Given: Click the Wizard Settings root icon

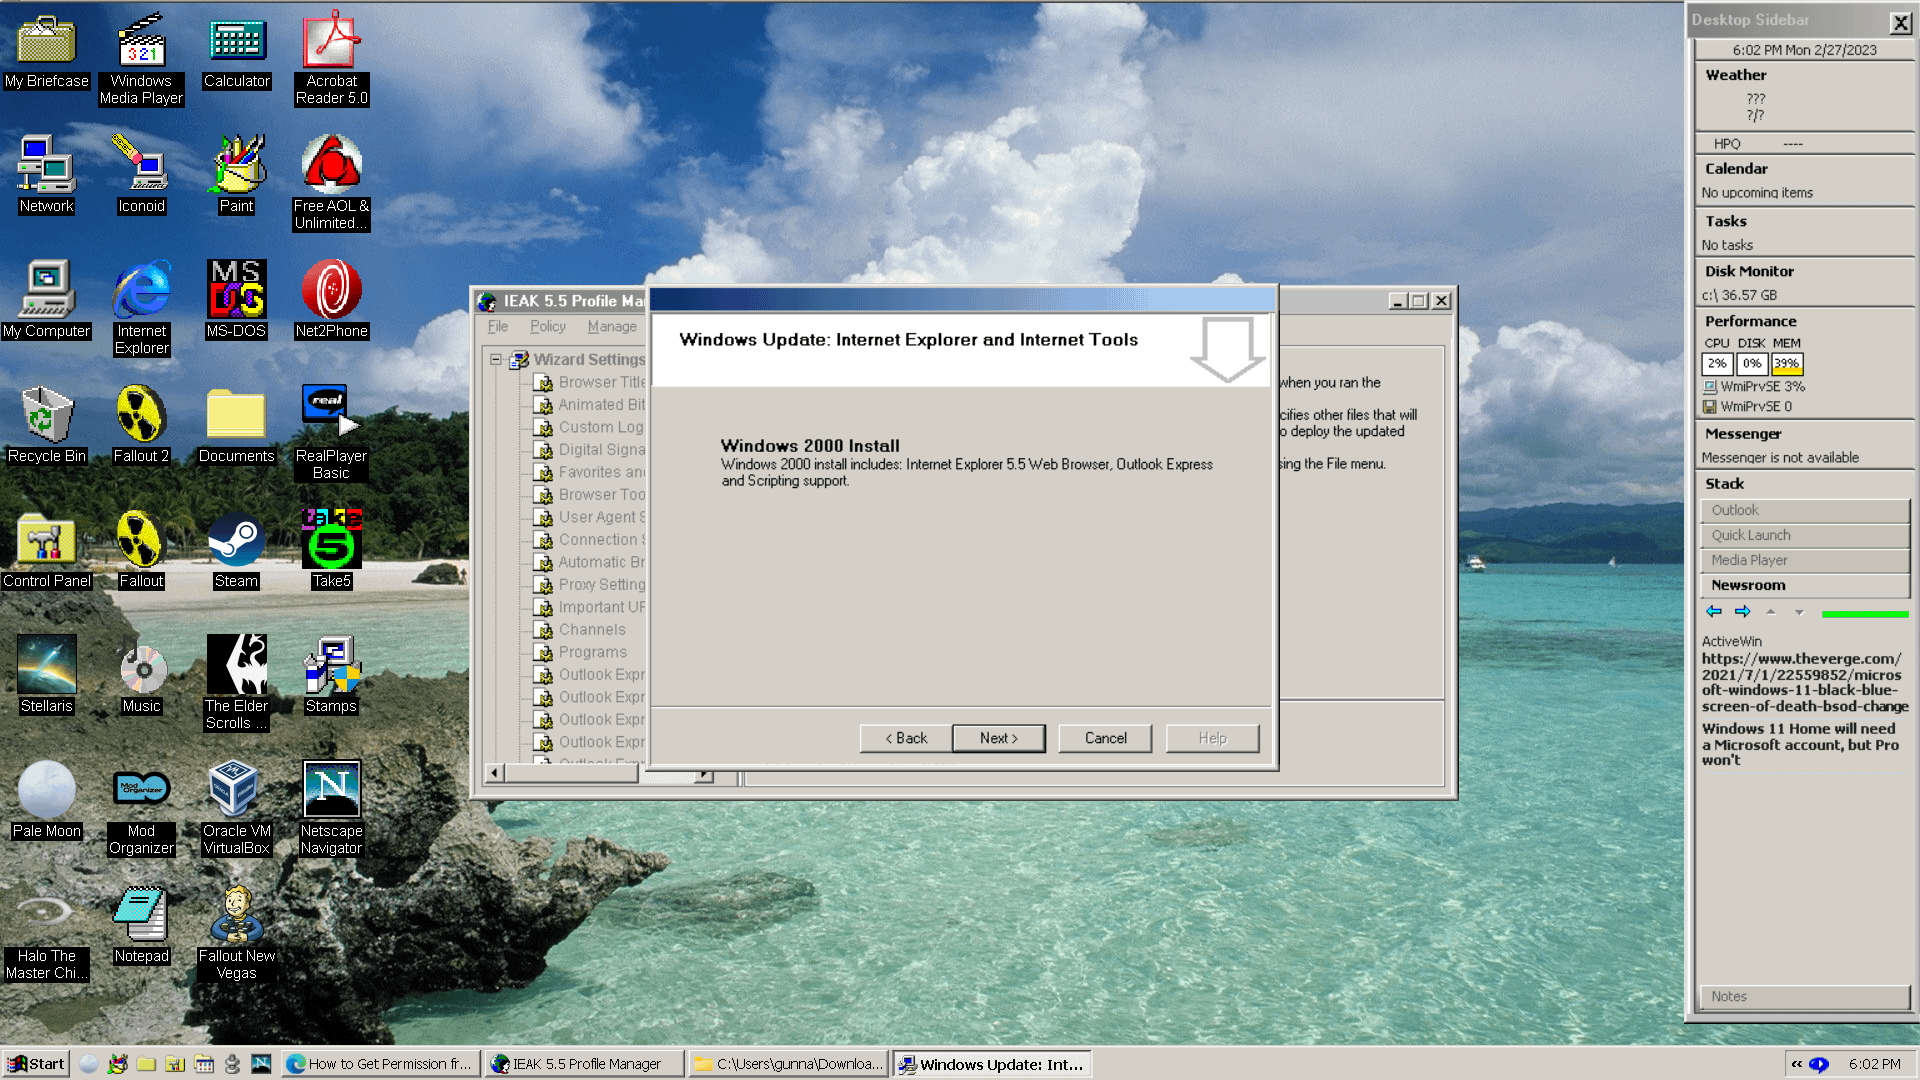Looking at the screenshot, I should [x=520, y=359].
